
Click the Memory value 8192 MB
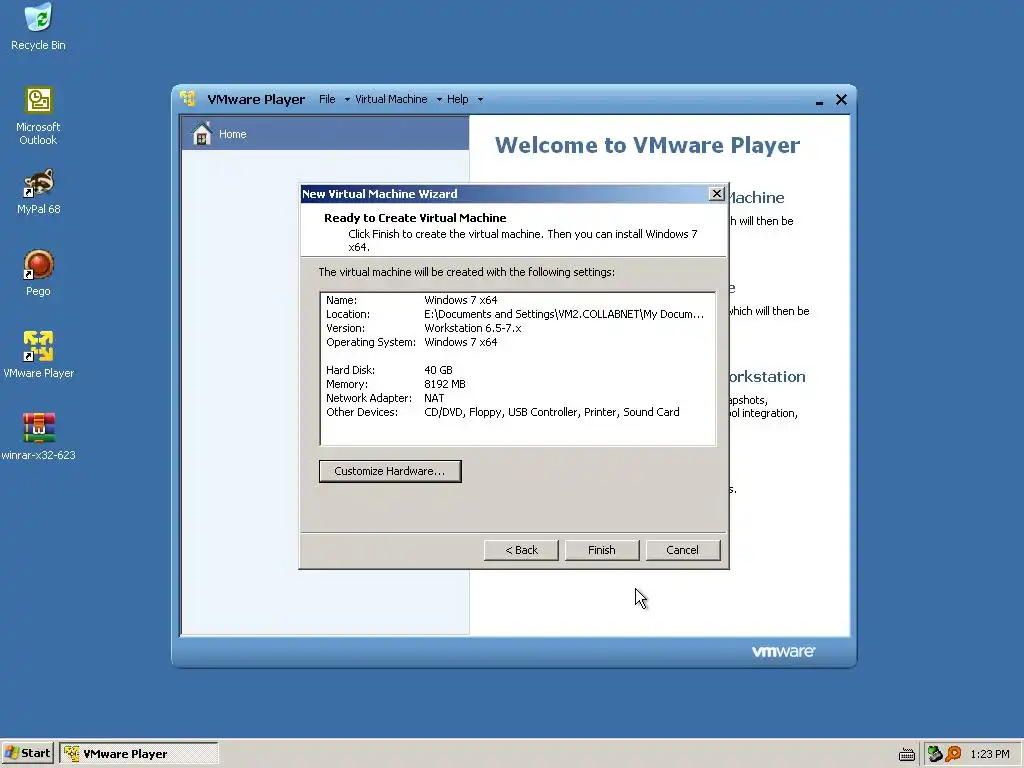[445, 384]
